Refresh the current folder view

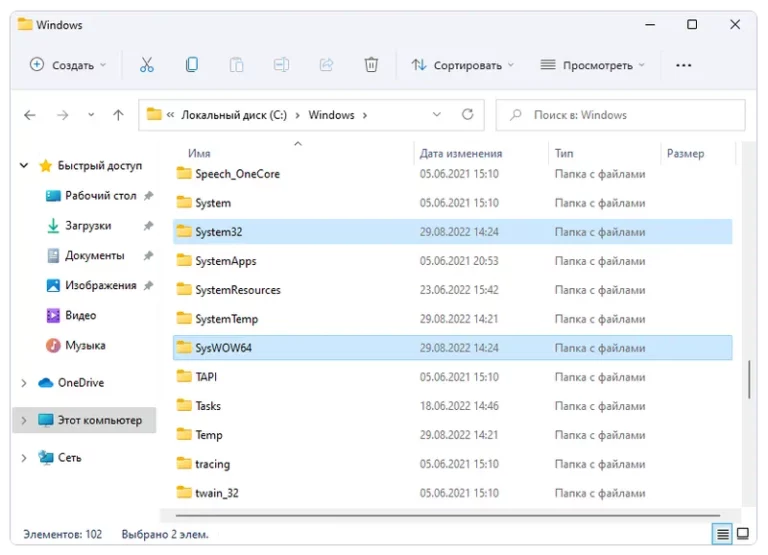click(x=468, y=115)
